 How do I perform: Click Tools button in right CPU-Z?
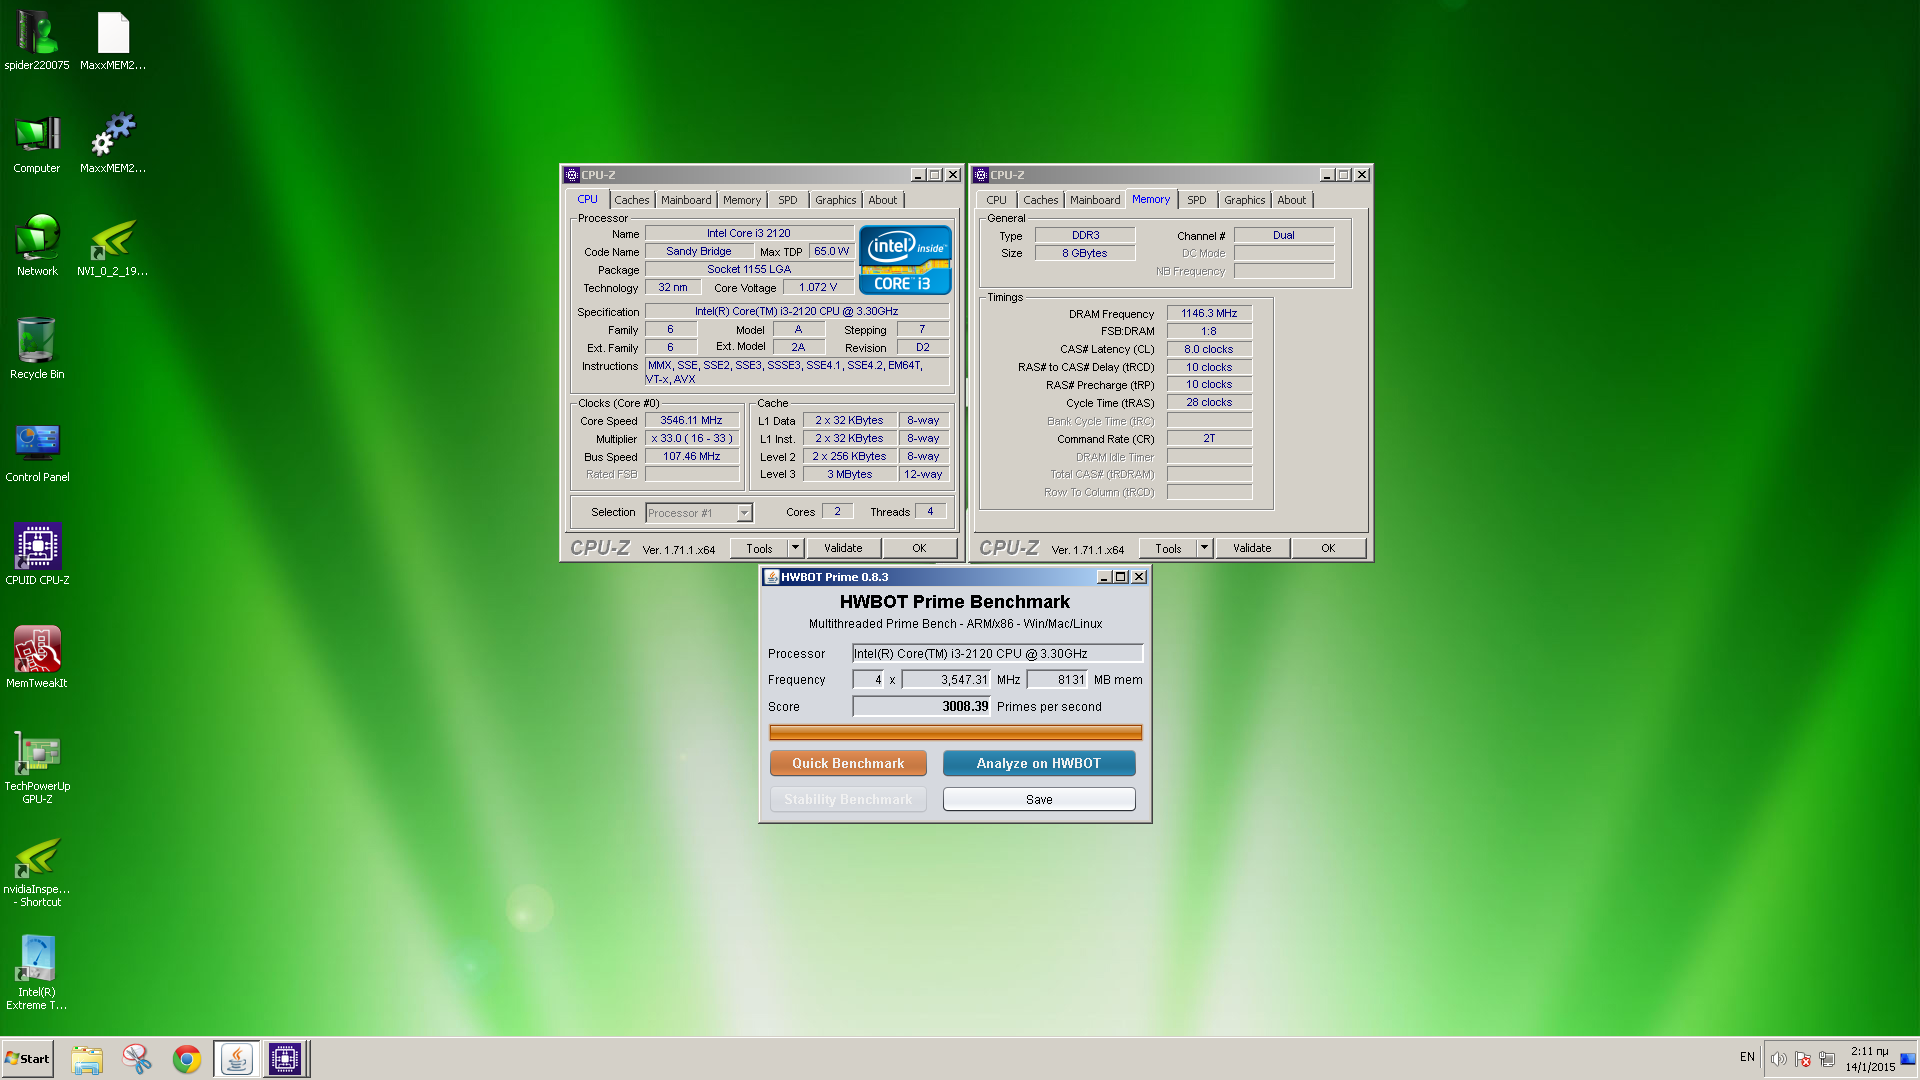point(1168,548)
